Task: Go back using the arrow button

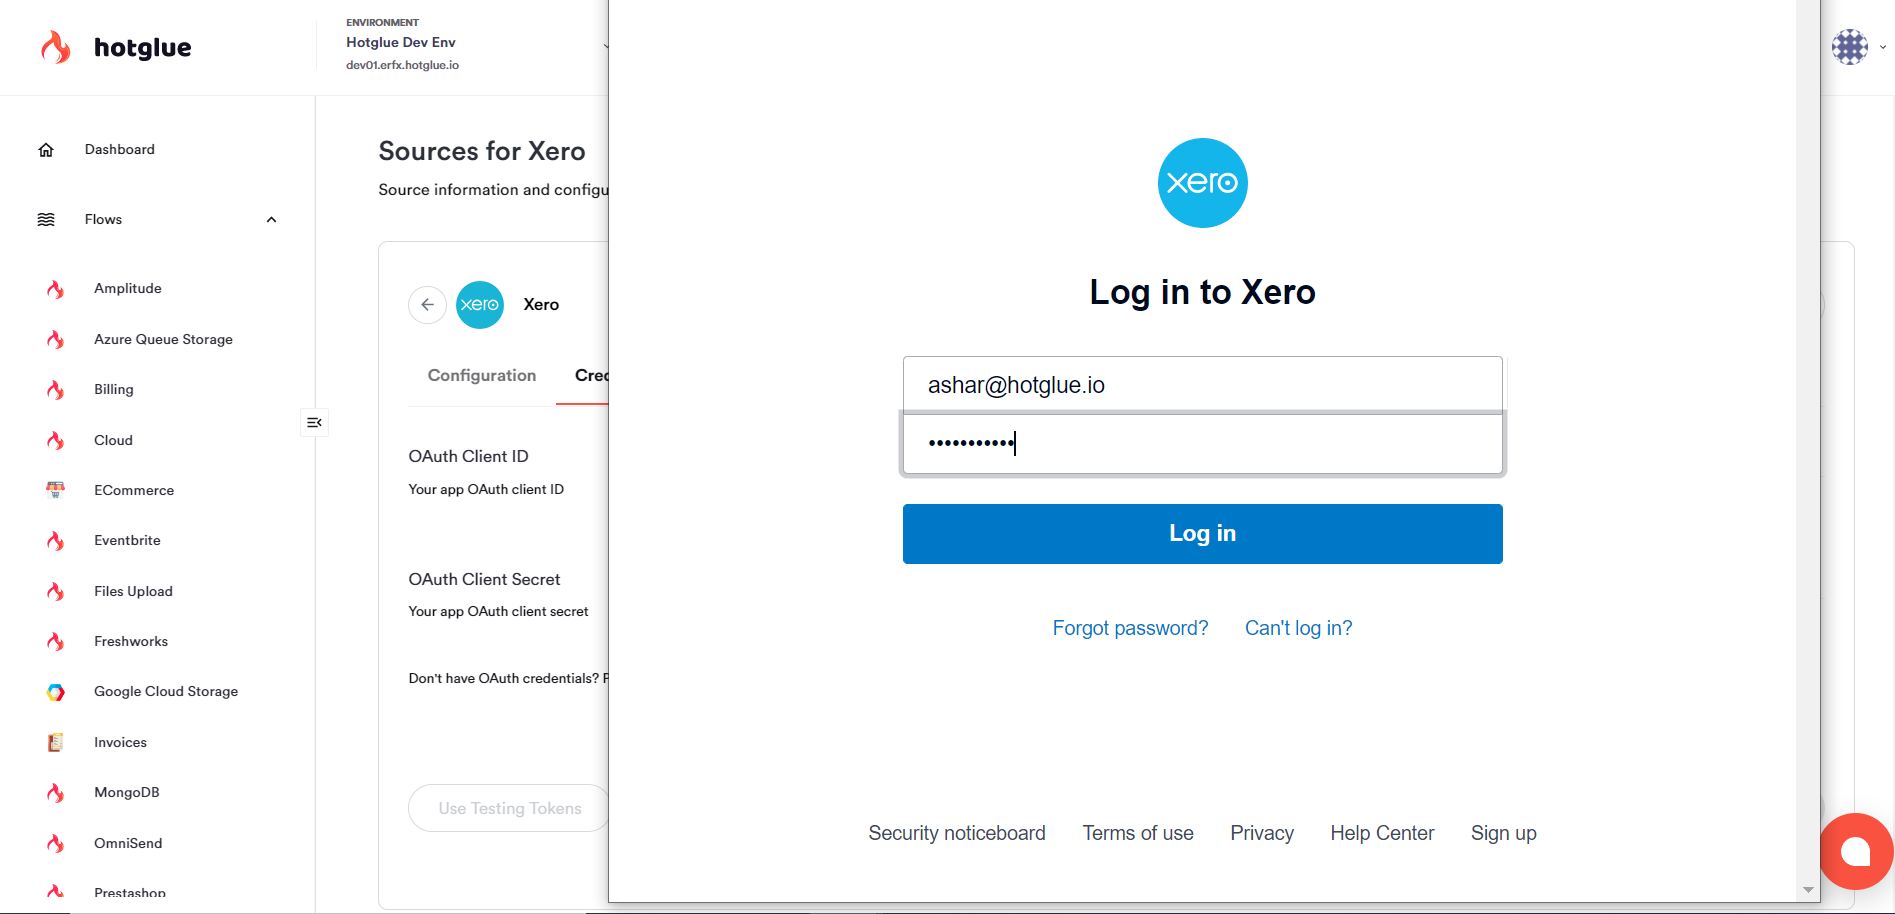Action: [x=427, y=305]
